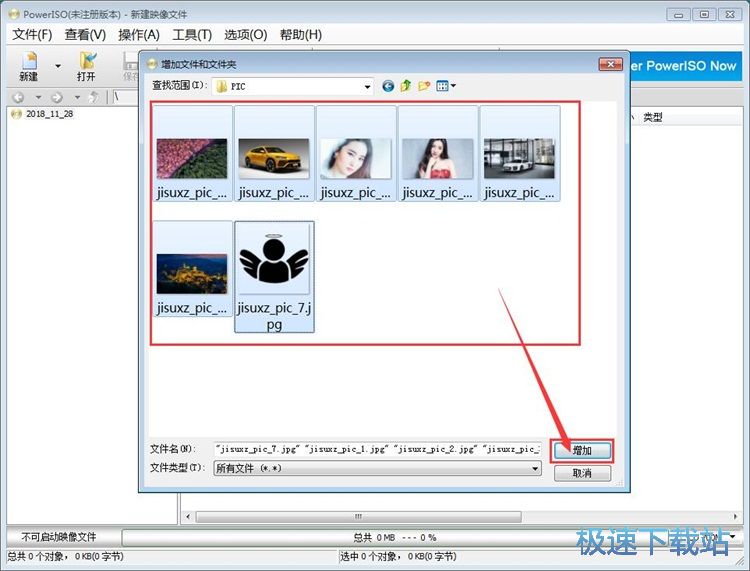This screenshot has width=750, height=571.
Task: Click the 取消 button
Action: point(582,473)
